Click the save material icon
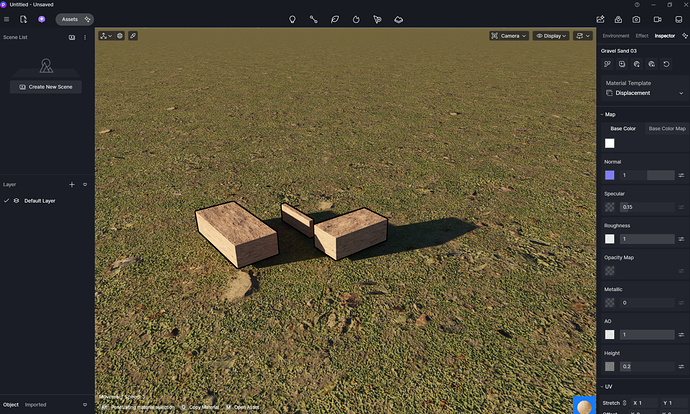Screen dimensions: 690x414 click(x=622, y=64)
